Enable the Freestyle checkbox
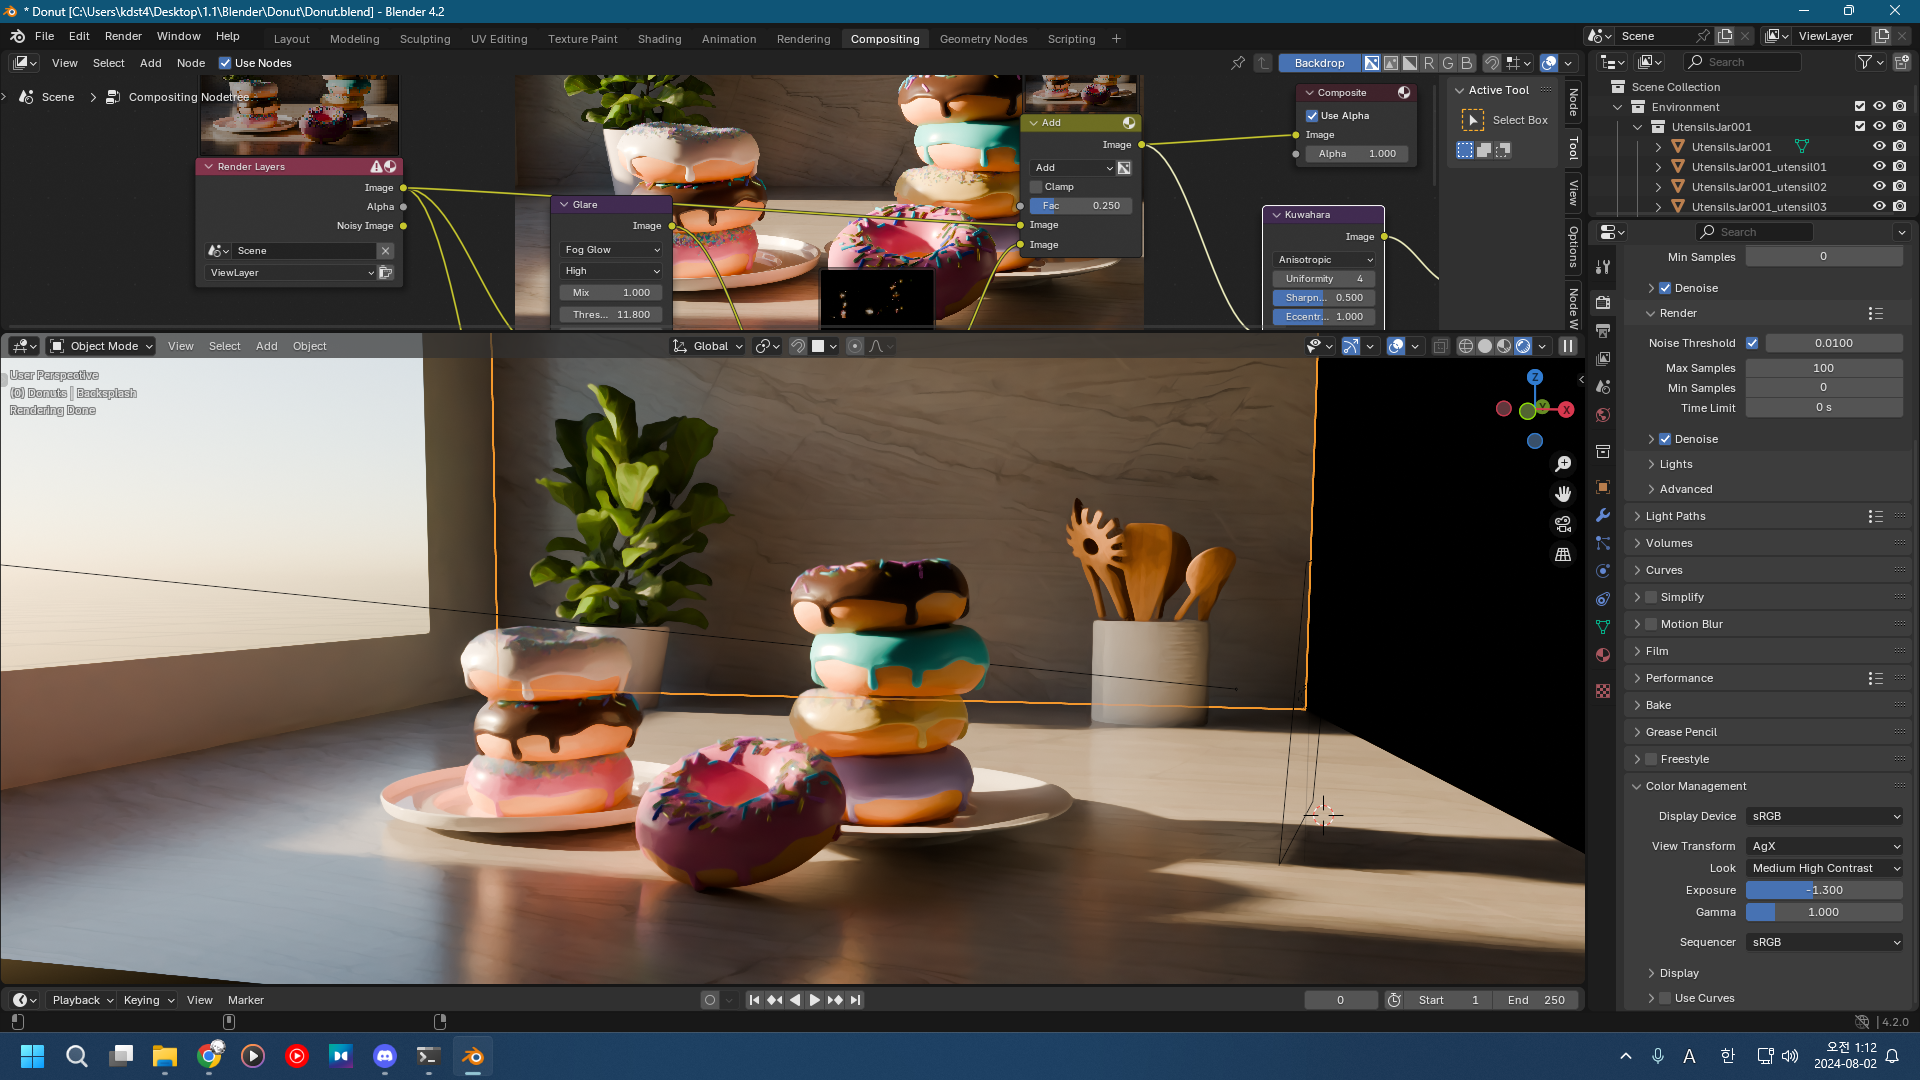The width and height of the screenshot is (1920, 1080). 1651,759
